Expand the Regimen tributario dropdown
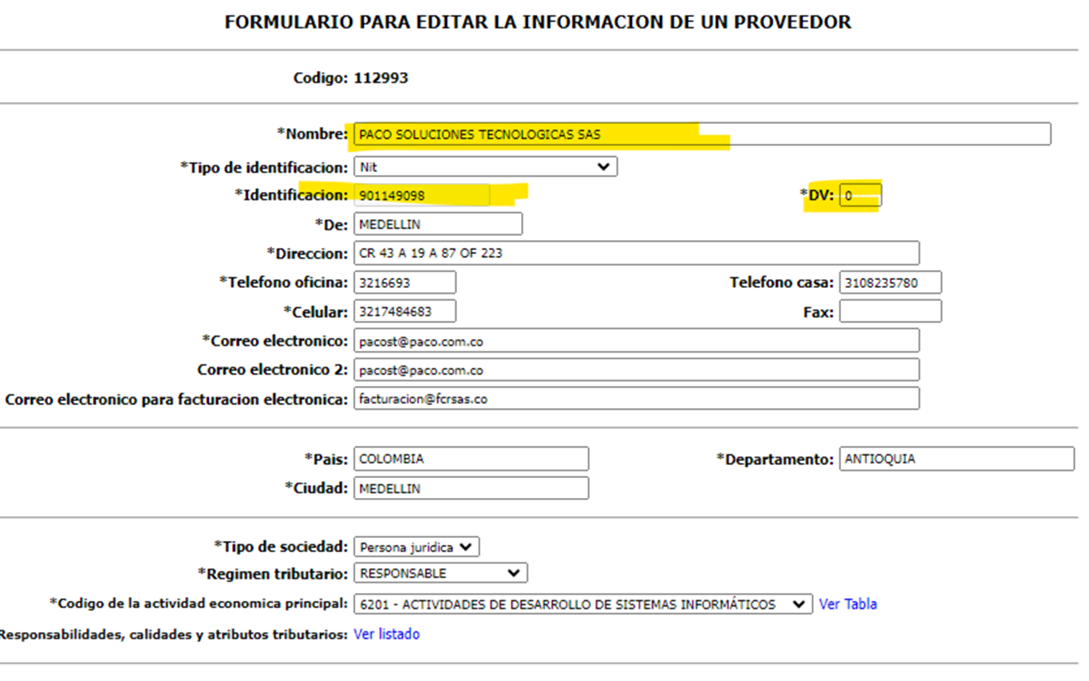 (440, 573)
